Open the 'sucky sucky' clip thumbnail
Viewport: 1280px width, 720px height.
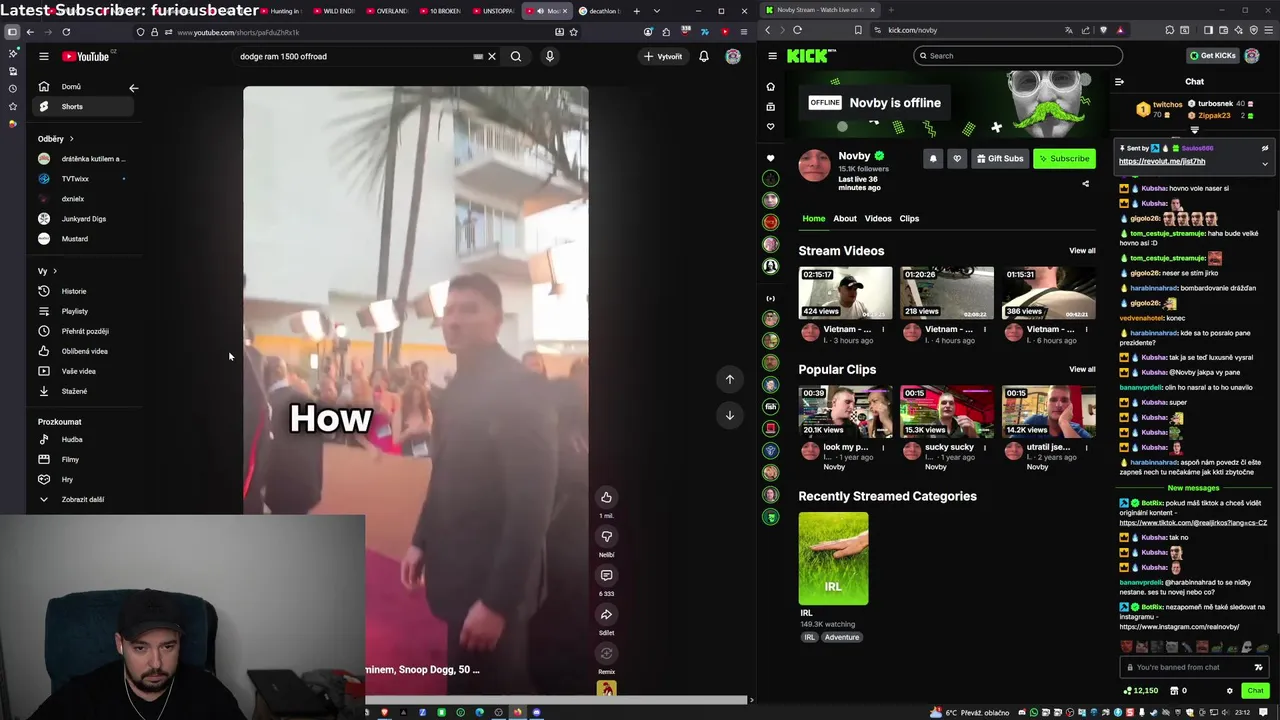coord(947,411)
